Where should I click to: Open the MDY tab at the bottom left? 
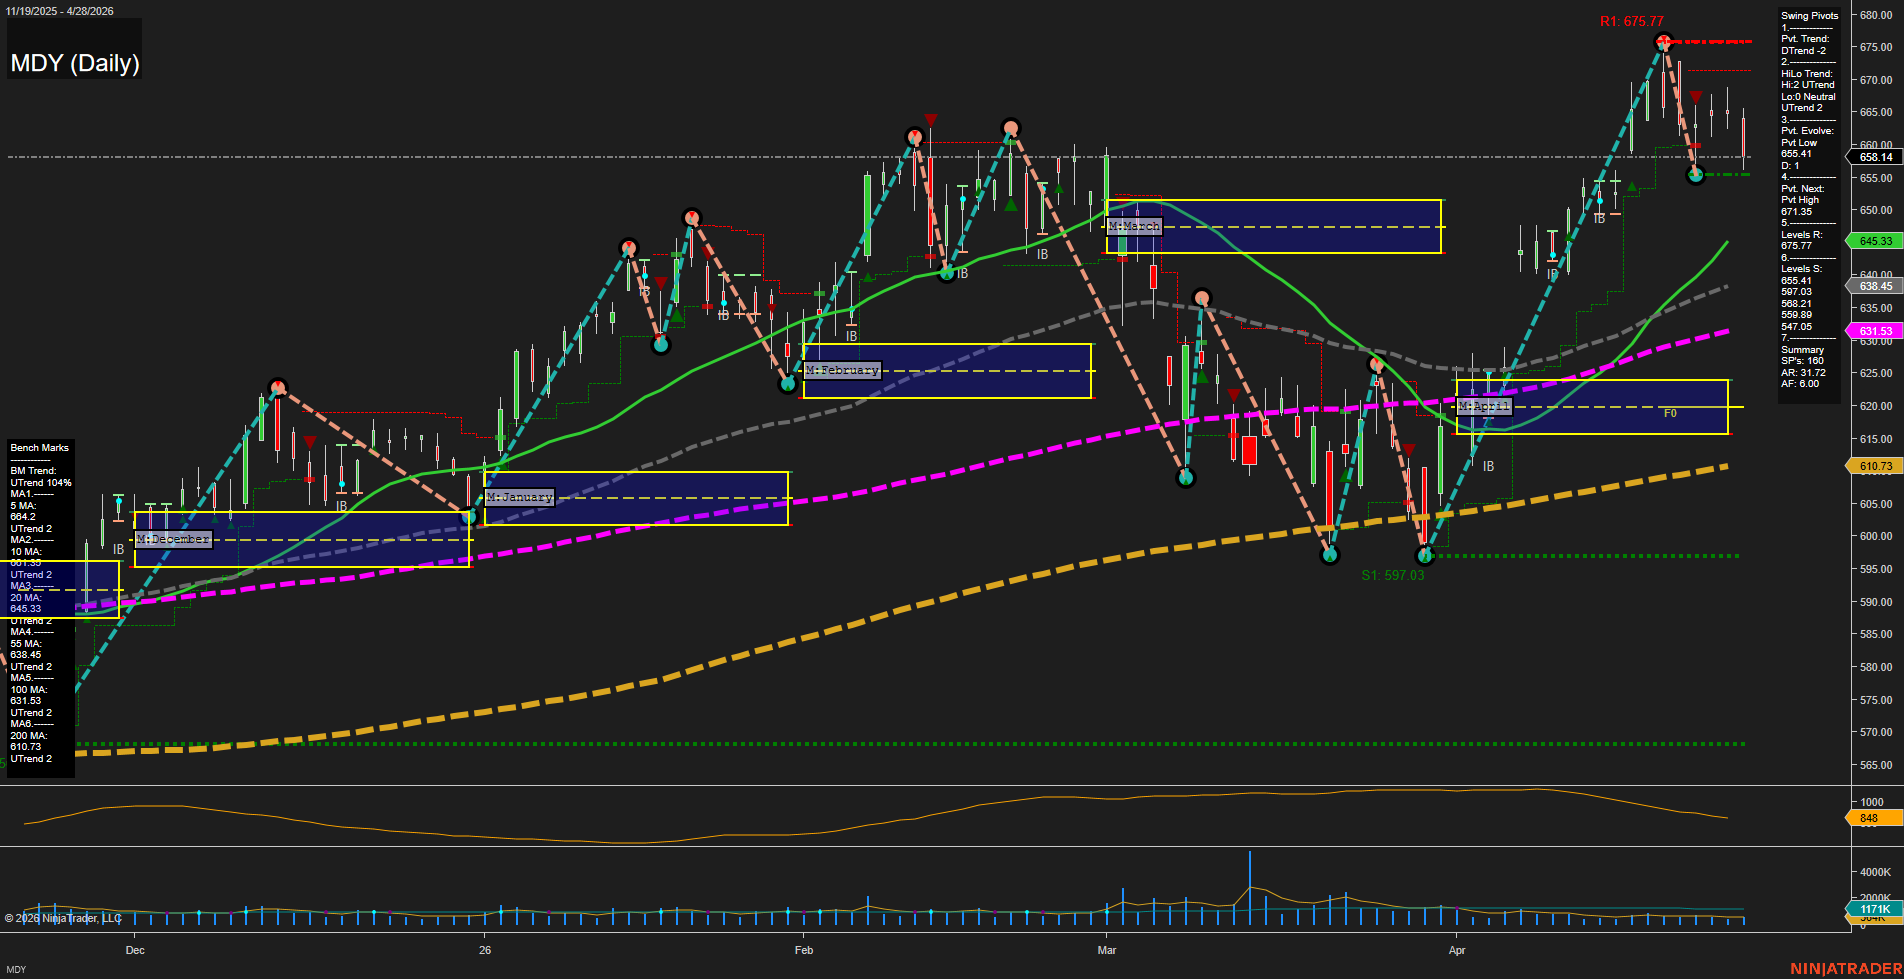[16, 969]
